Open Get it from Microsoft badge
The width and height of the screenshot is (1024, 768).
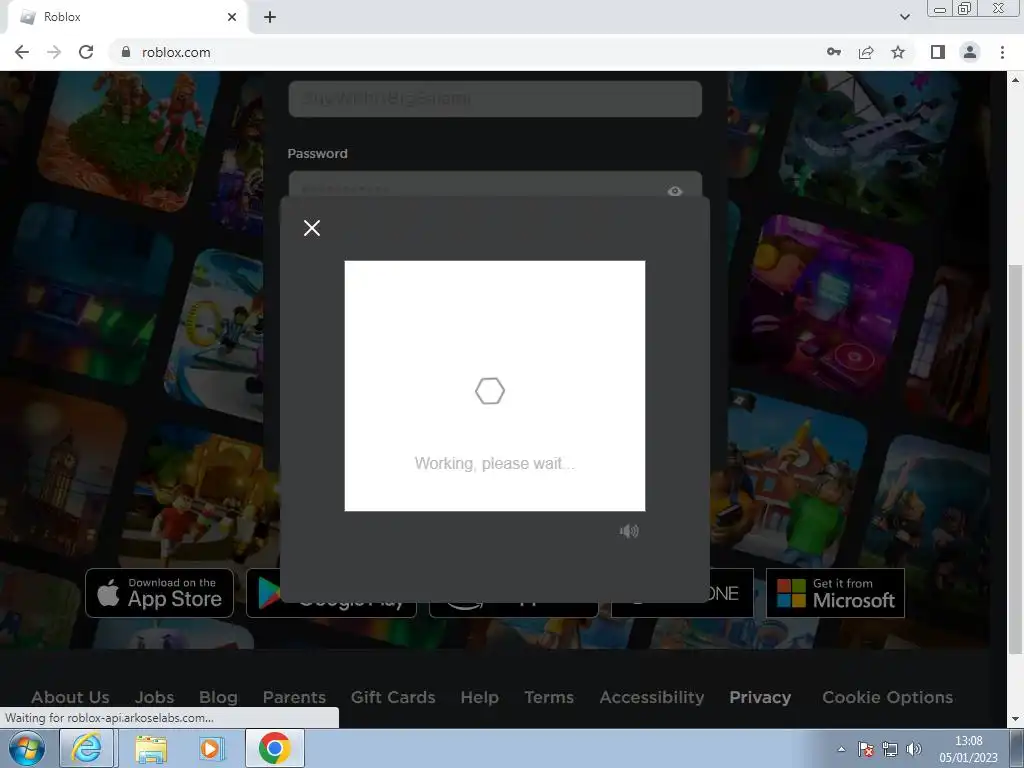tap(835, 593)
